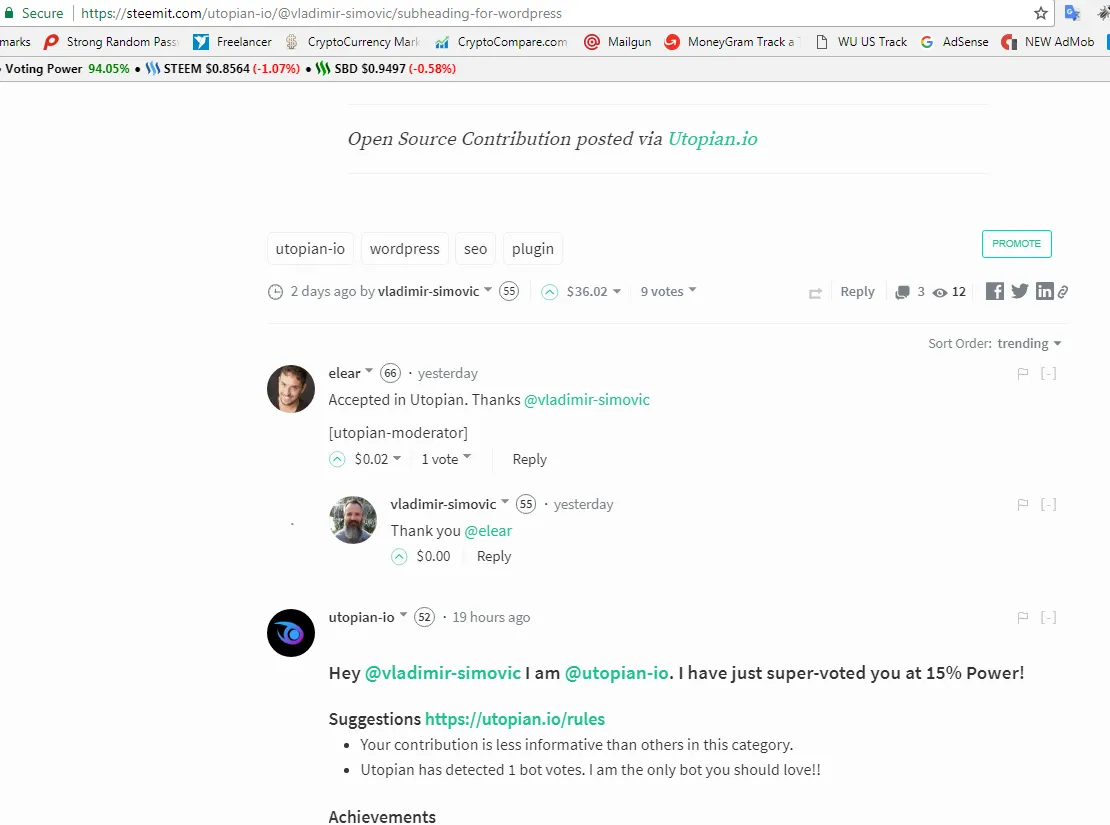
Task: Expand the post author vladimir-simovic dropdown
Action: (x=488, y=290)
